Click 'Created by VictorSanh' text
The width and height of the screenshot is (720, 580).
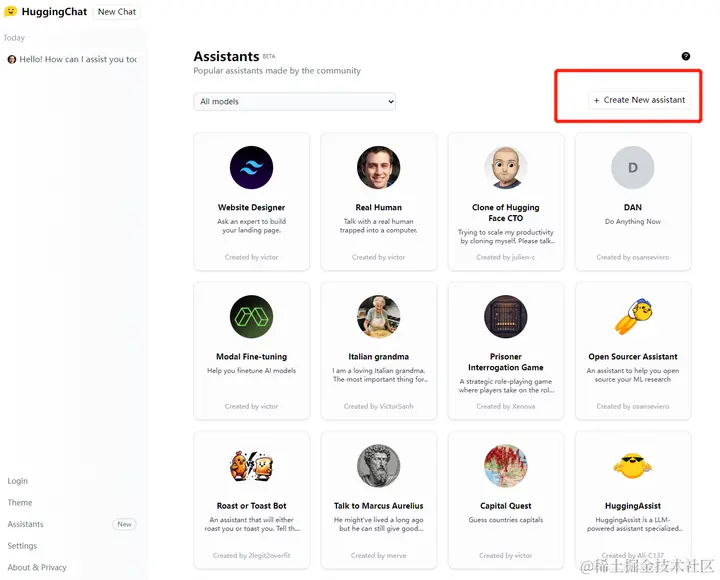point(378,406)
